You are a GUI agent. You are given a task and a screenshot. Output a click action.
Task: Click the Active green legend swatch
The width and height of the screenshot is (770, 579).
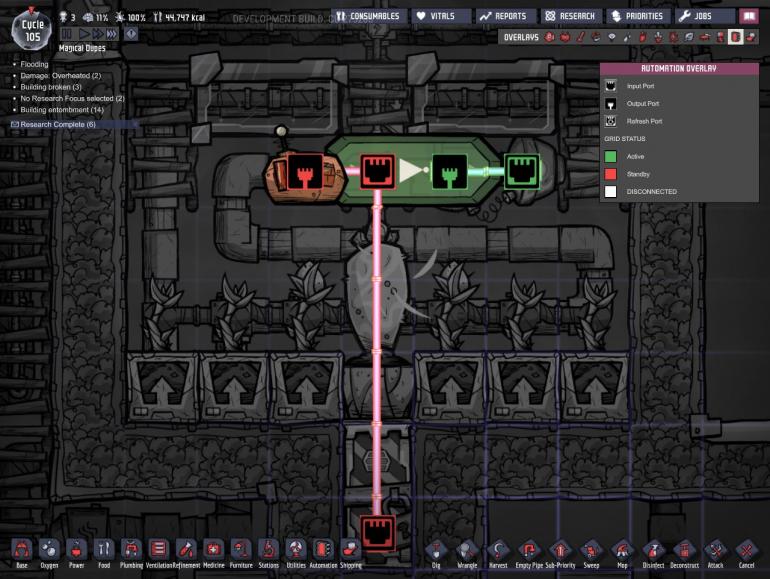coord(610,156)
